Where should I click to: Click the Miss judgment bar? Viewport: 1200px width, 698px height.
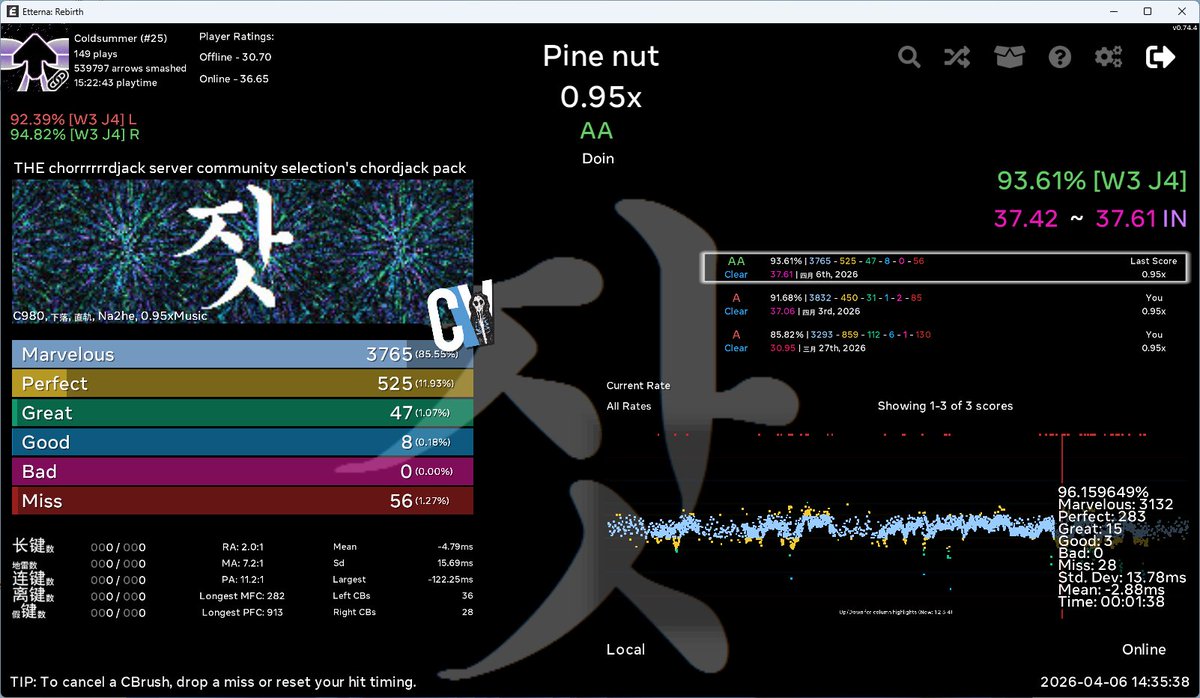(242, 501)
